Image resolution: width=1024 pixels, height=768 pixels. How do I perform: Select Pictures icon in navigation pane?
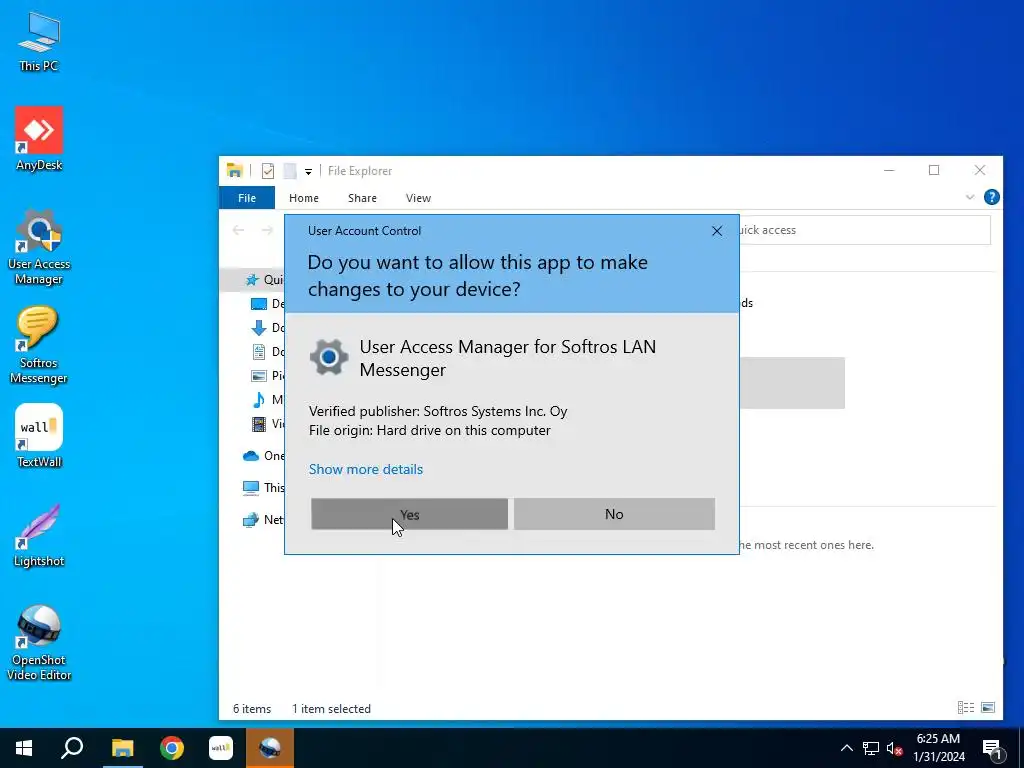259,376
